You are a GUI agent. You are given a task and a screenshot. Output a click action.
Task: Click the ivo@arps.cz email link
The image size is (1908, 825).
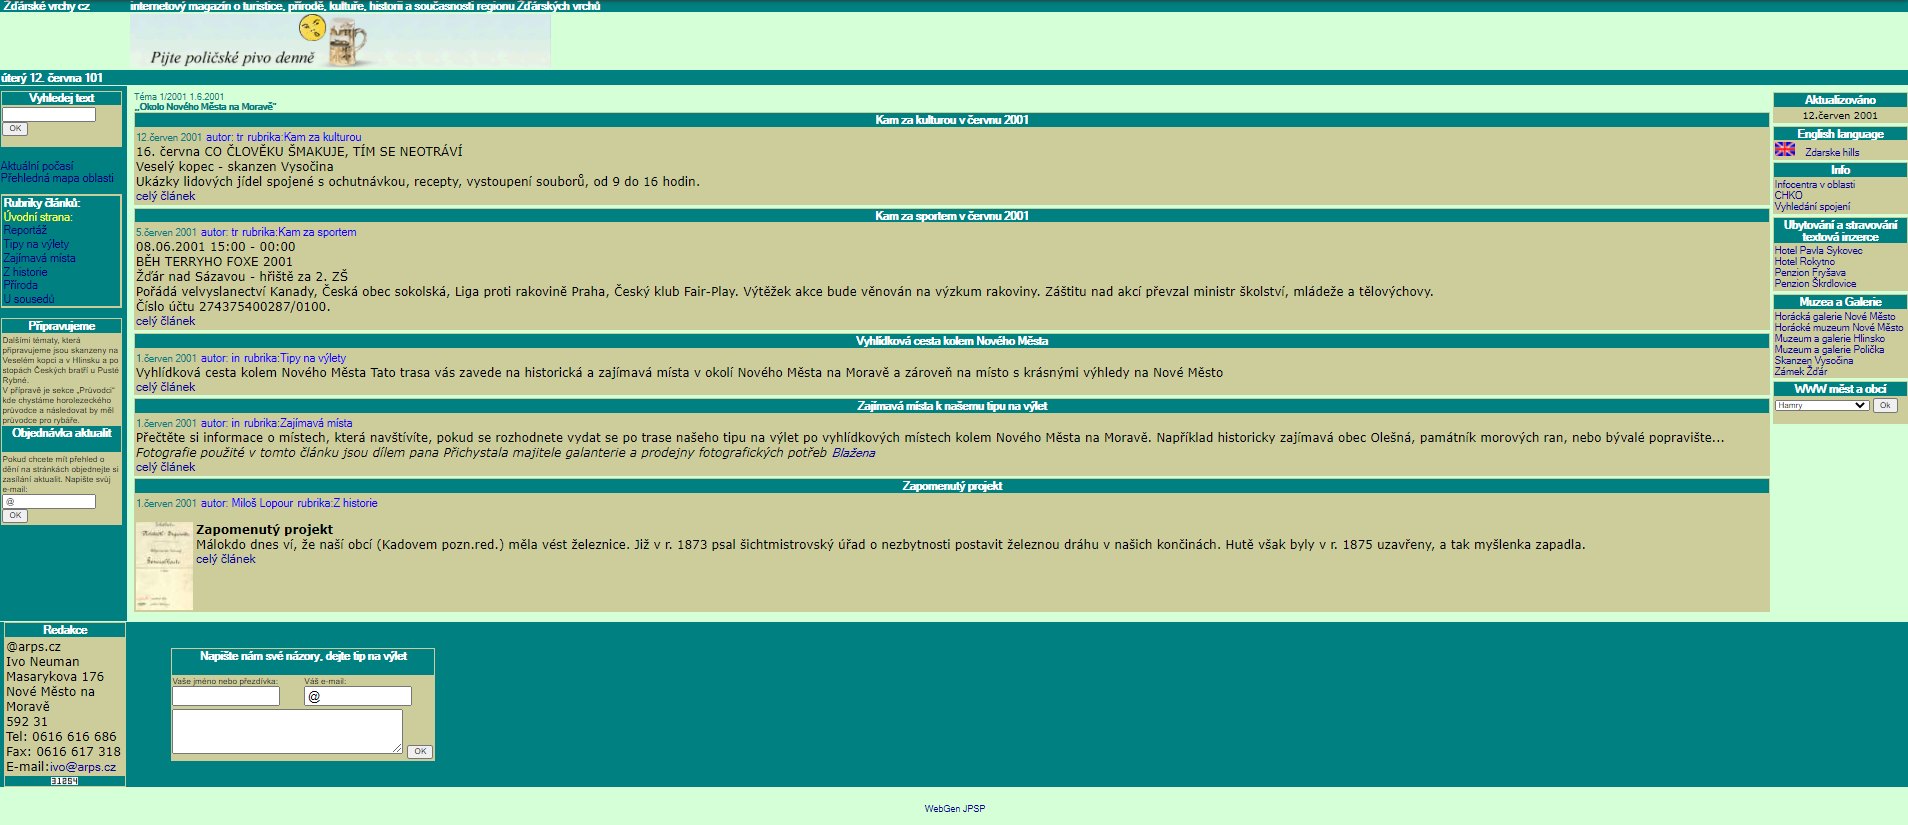point(83,767)
